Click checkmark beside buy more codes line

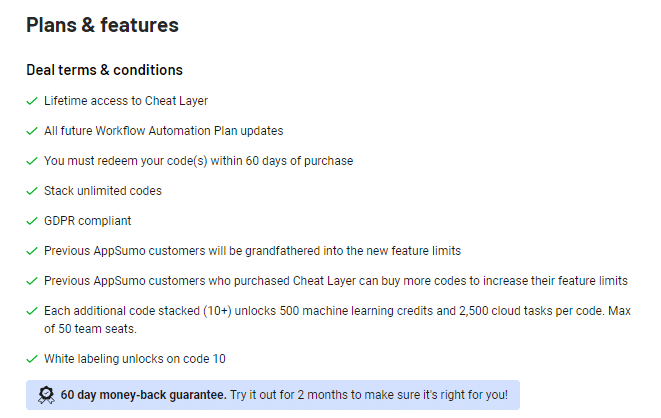[32, 281]
